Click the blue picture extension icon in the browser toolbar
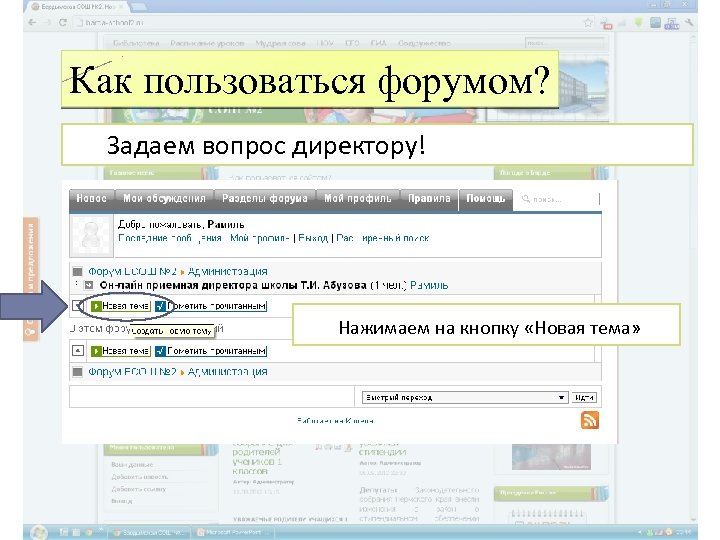 (x=655, y=22)
